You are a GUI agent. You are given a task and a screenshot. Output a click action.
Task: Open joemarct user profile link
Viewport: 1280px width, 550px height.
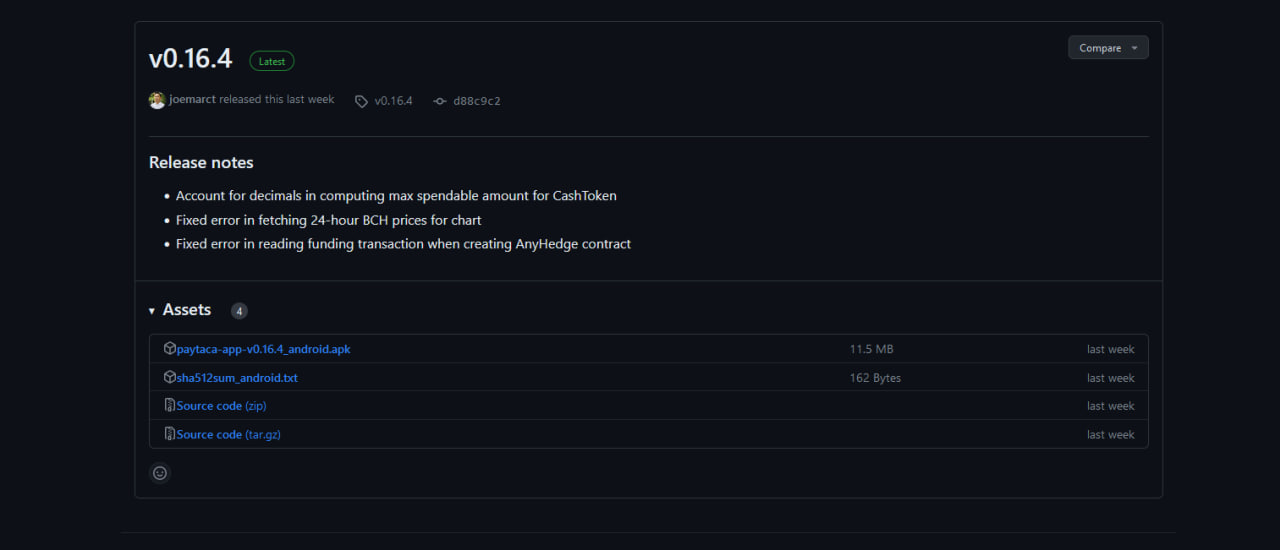pos(192,100)
